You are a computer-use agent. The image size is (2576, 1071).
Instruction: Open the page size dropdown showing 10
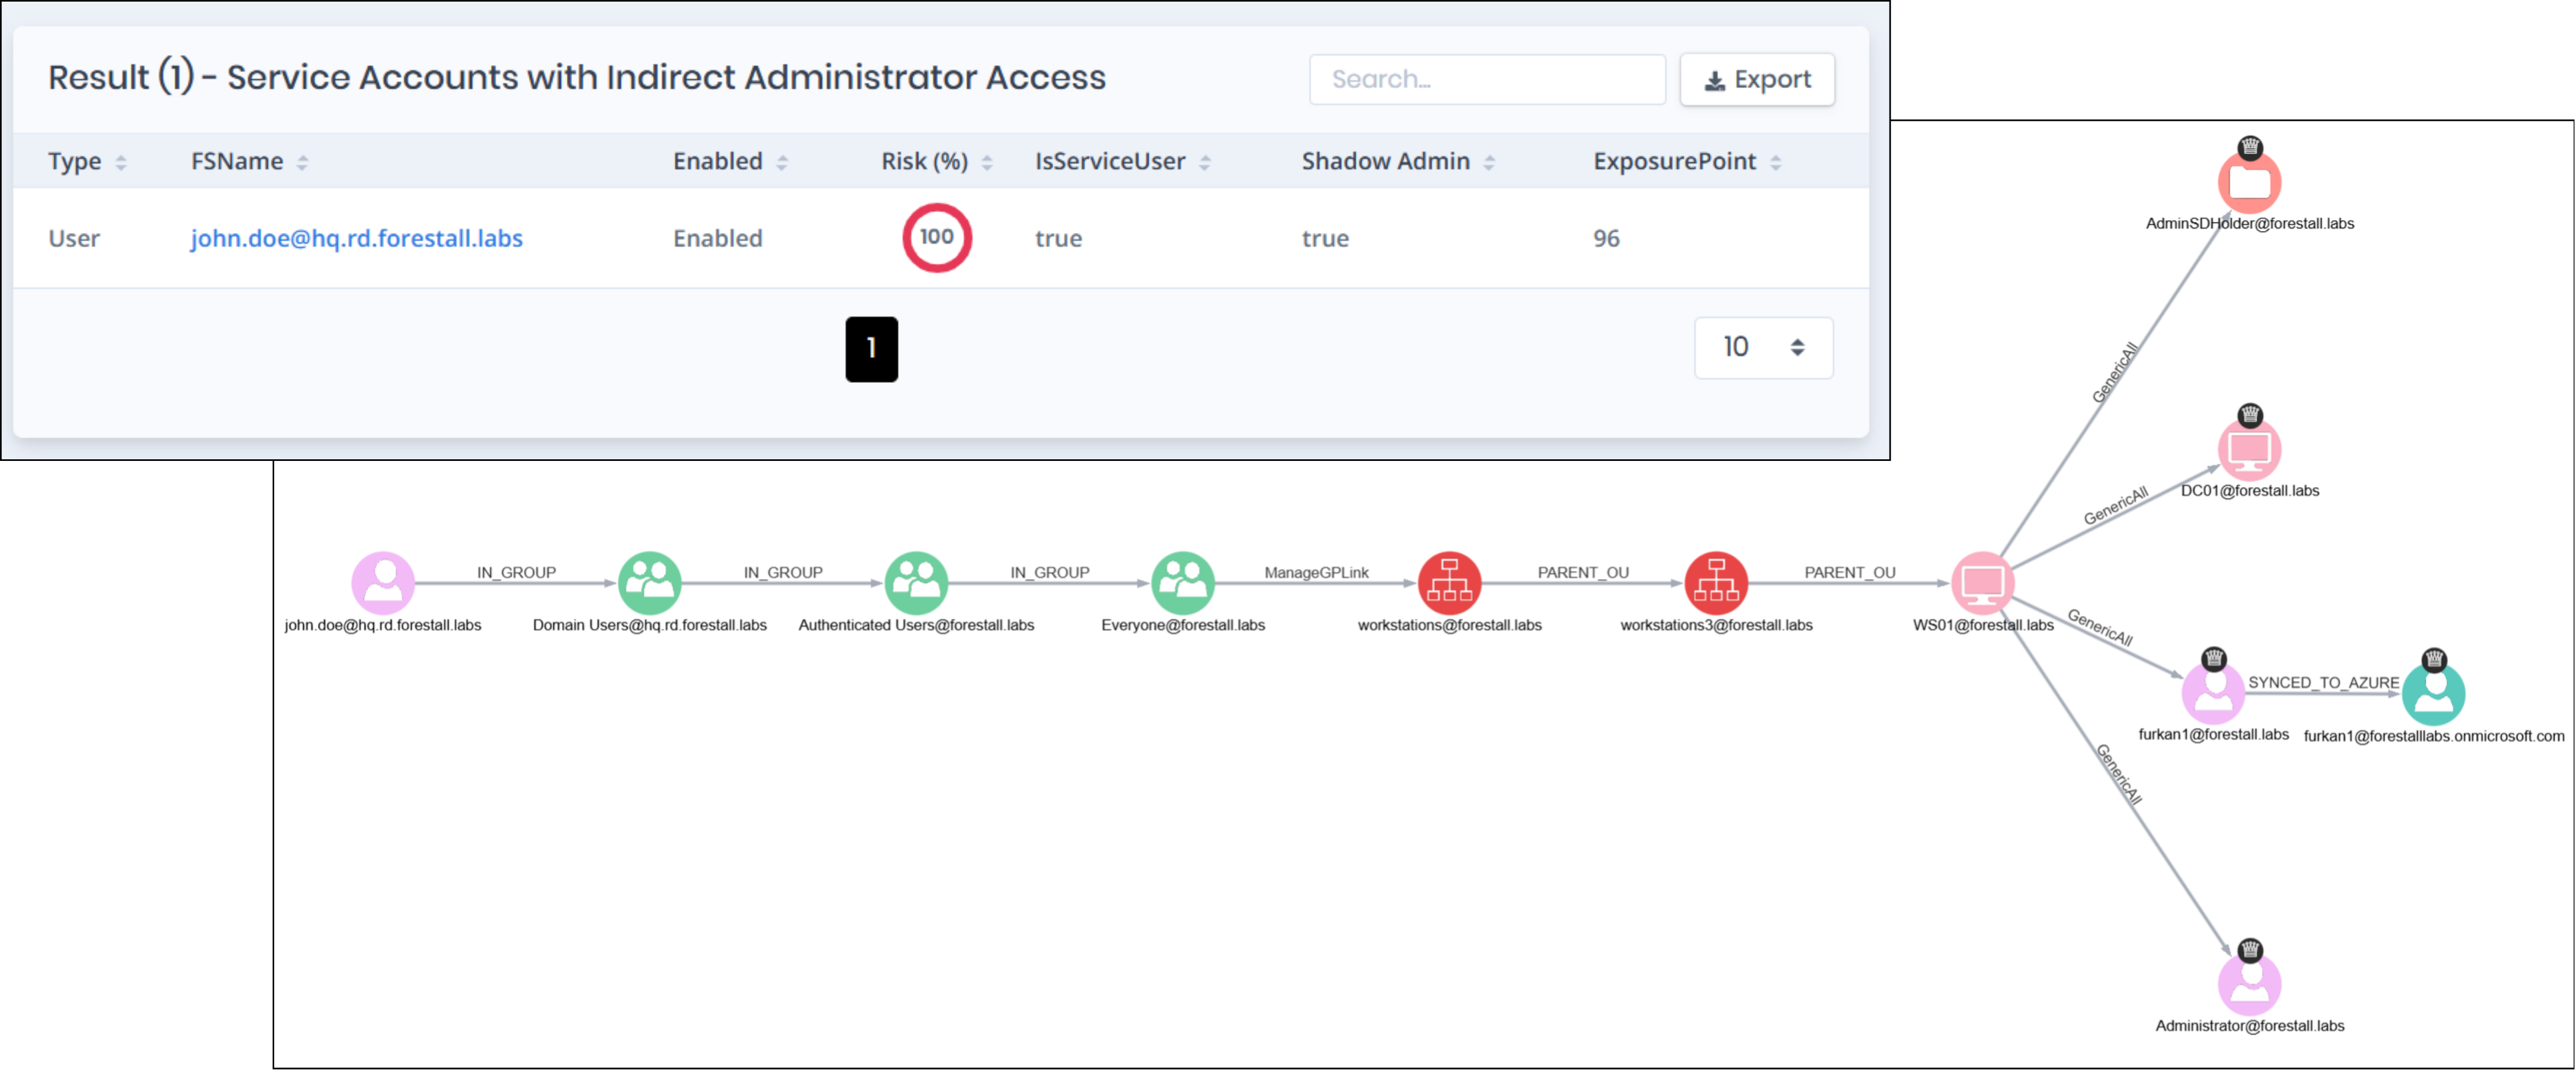(1763, 347)
